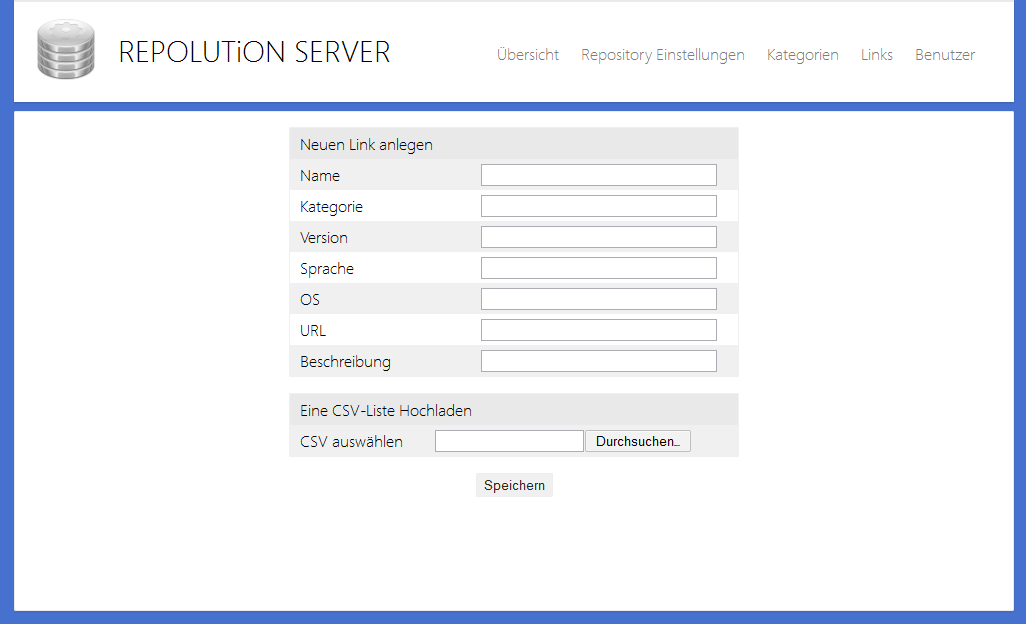Open the Übersicht page

[527, 55]
